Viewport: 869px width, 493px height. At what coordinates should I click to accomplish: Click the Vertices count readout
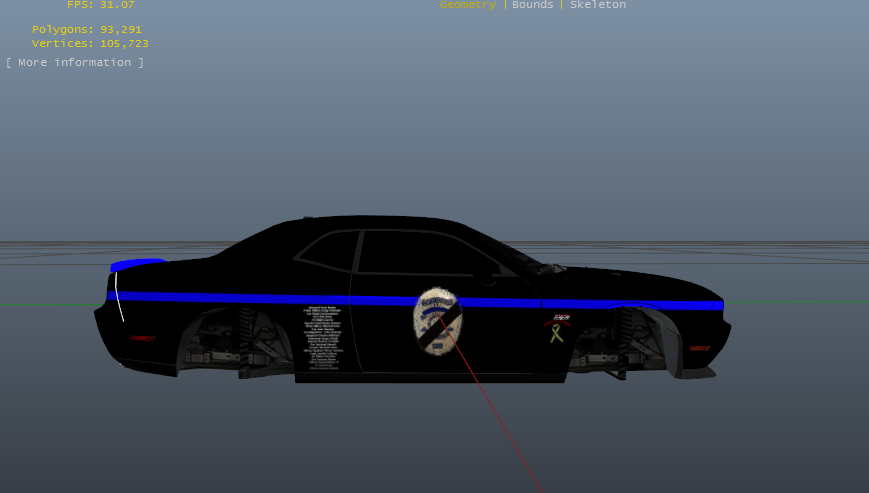90,44
